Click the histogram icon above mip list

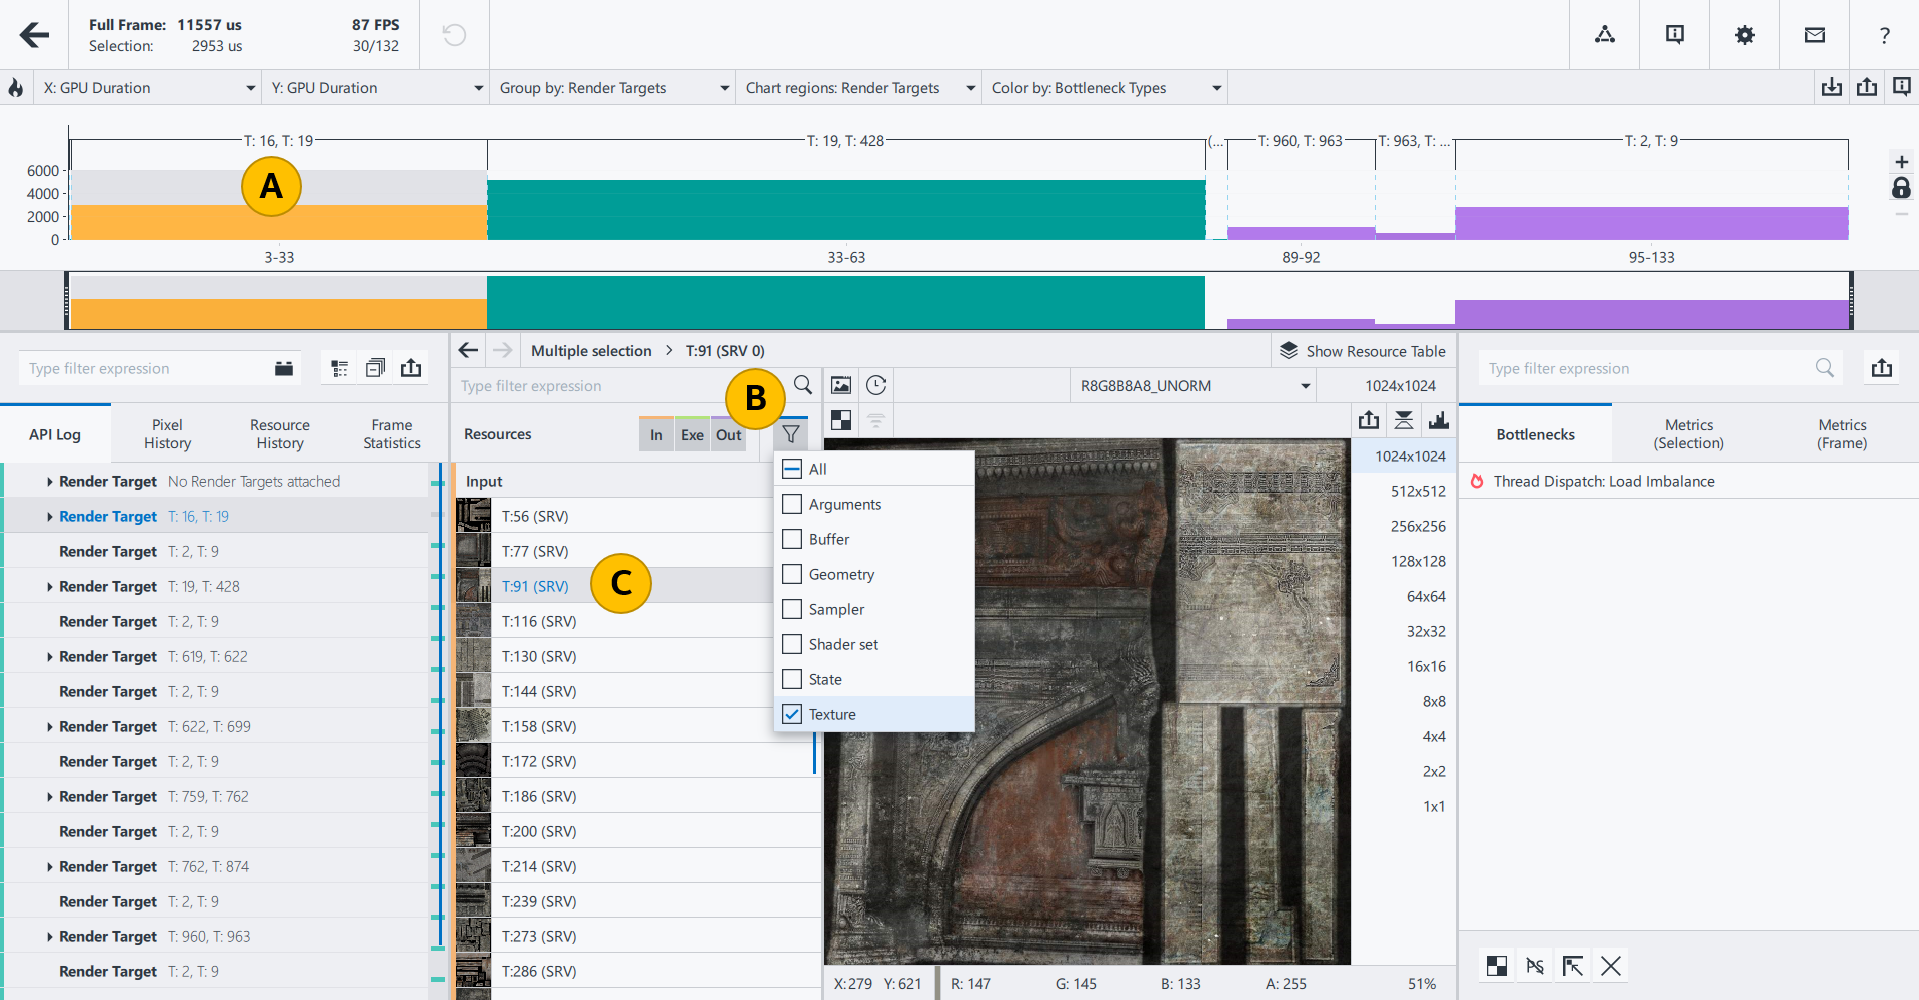point(1438,420)
